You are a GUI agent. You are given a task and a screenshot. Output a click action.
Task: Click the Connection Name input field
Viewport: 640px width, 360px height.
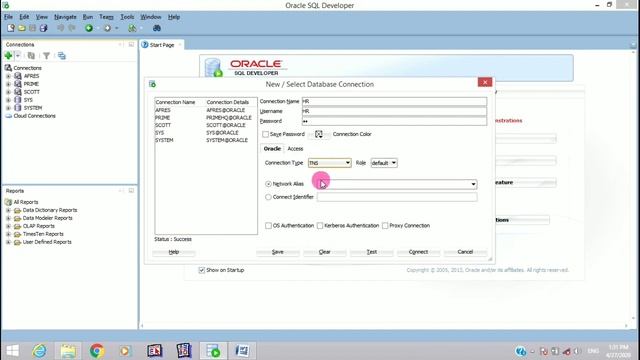tap(394, 101)
